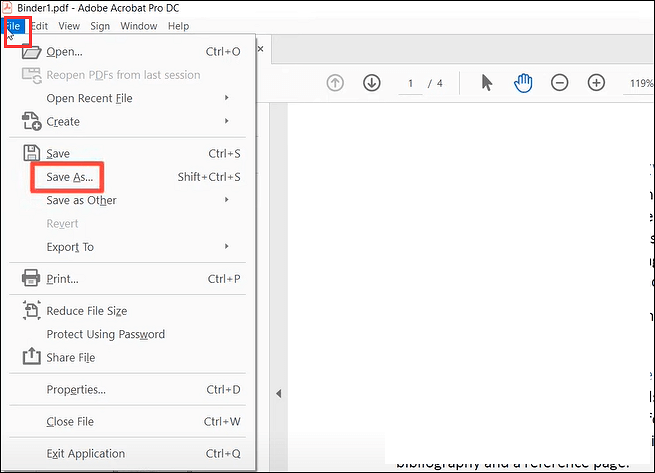Click the zoom out minus icon
This screenshot has width=655, height=473.
(x=560, y=83)
